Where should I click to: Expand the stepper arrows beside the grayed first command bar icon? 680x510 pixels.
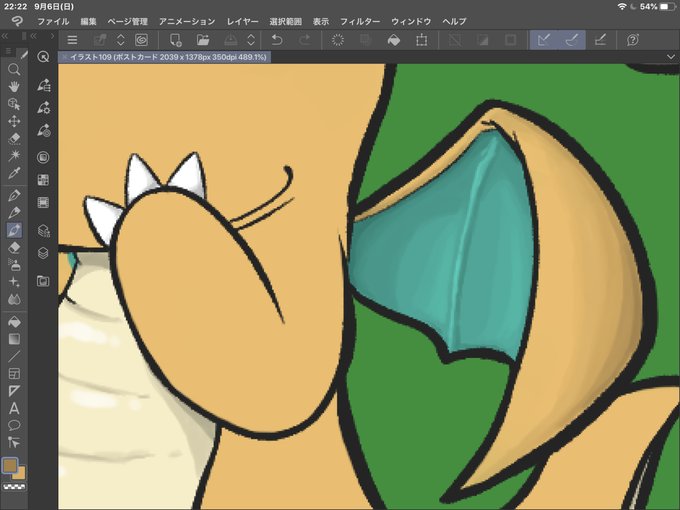click(x=121, y=40)
